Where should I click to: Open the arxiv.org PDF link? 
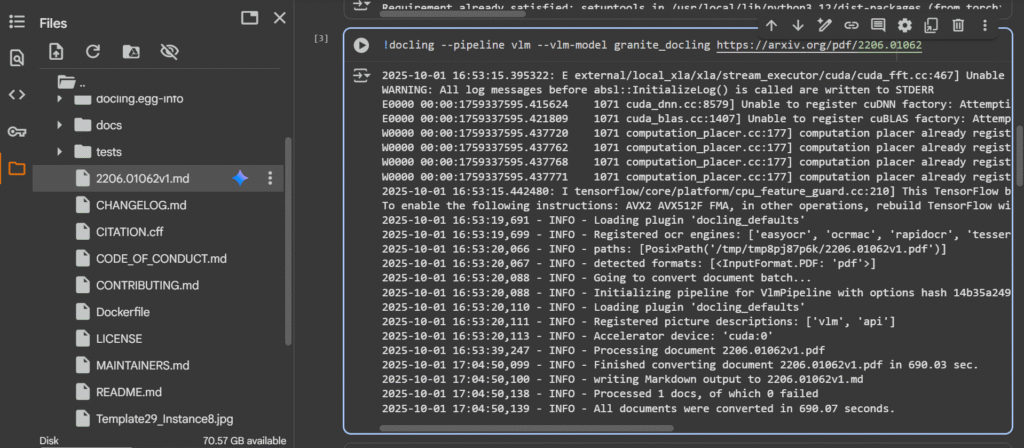[x=820, y=45]
